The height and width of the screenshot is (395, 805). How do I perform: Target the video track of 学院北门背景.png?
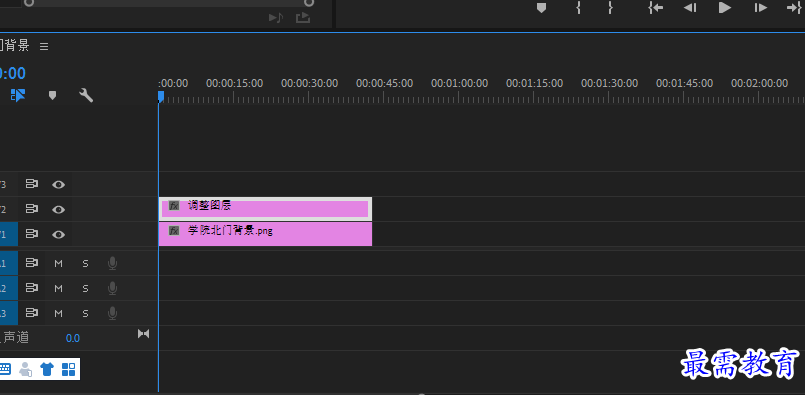9,234
